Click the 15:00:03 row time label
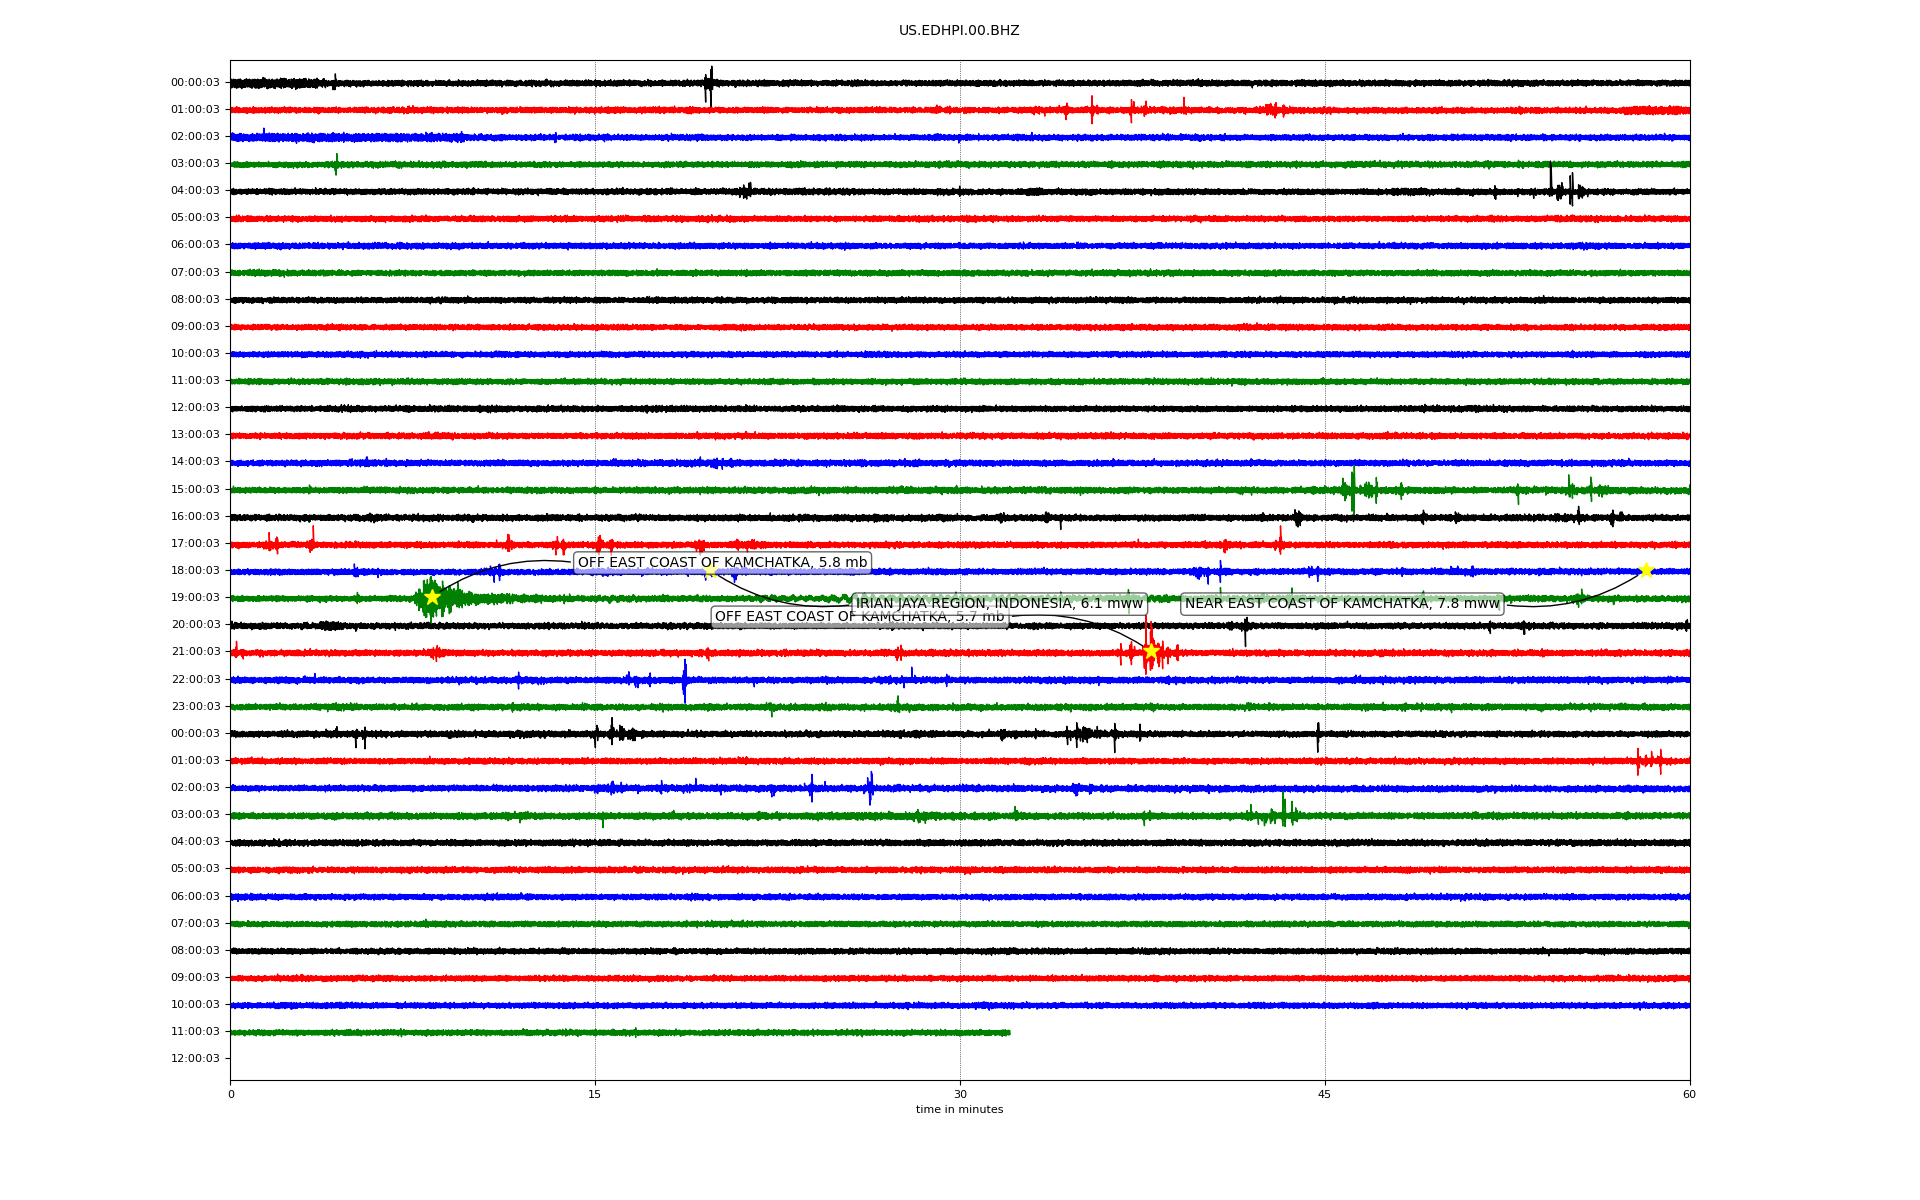This screenshot has width=1920, height=1200. [195, 489]
